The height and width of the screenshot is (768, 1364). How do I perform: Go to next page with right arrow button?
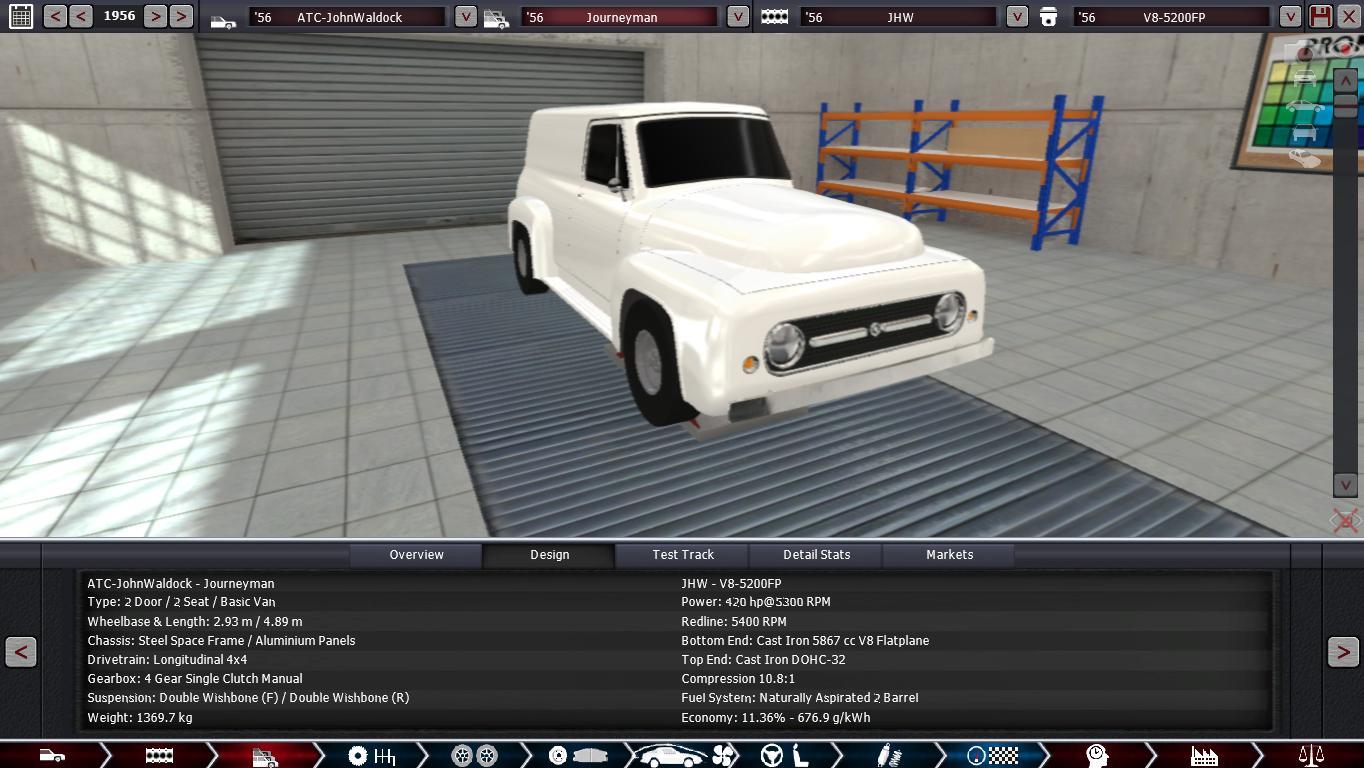1342,652
